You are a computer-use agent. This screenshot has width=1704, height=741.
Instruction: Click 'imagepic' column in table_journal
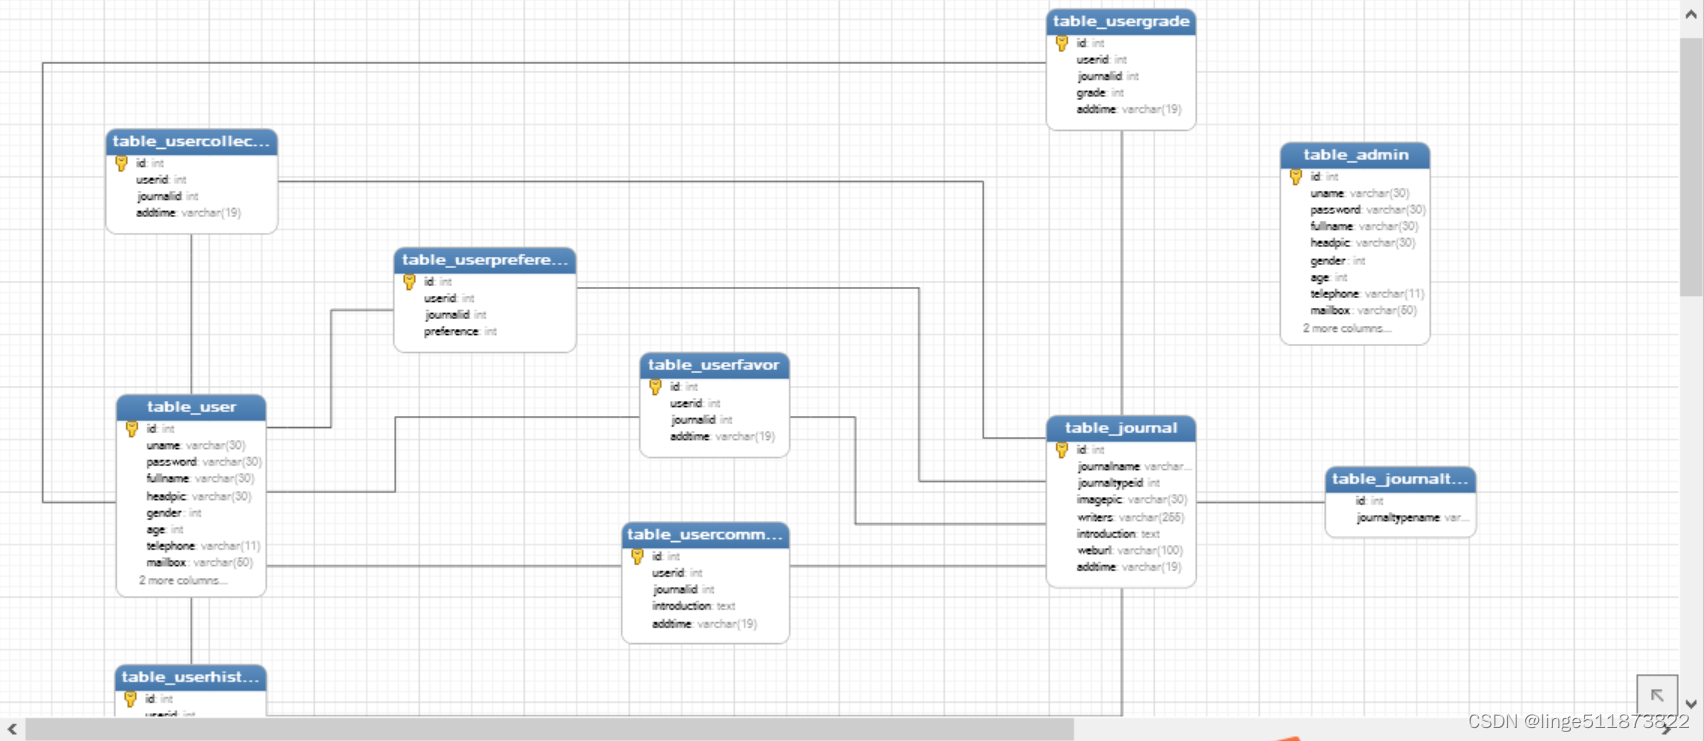tap(1132, 500)
